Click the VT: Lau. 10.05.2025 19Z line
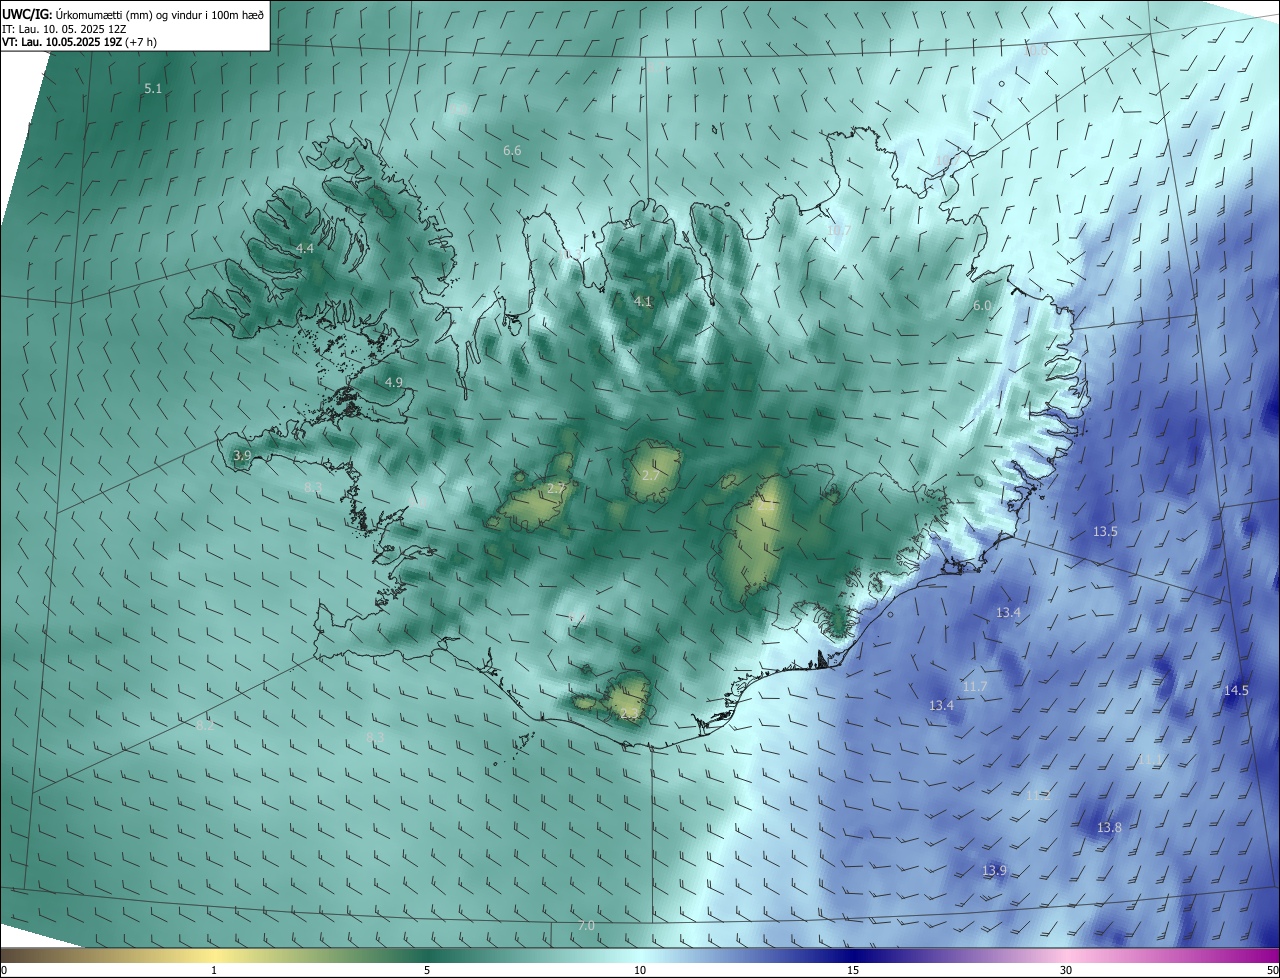 [x=80, y=42]
